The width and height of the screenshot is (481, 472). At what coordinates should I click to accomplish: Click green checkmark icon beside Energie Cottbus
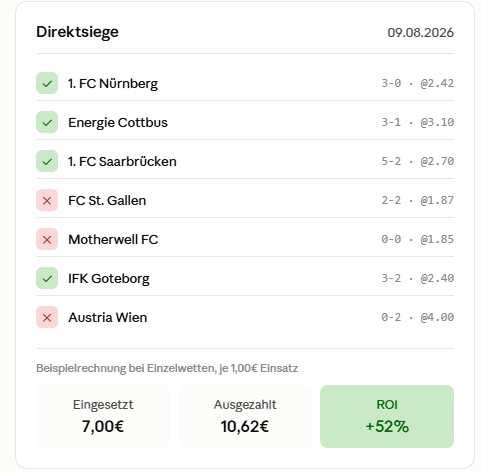47,122
